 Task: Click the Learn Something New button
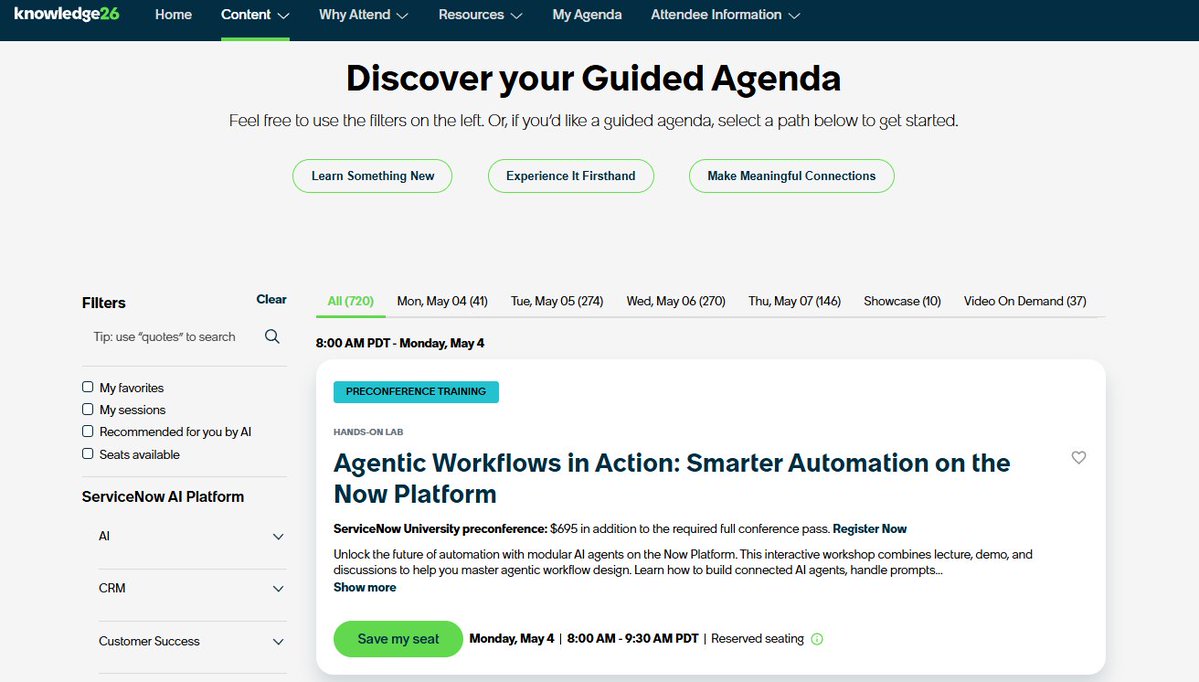[x=372, y=176]
